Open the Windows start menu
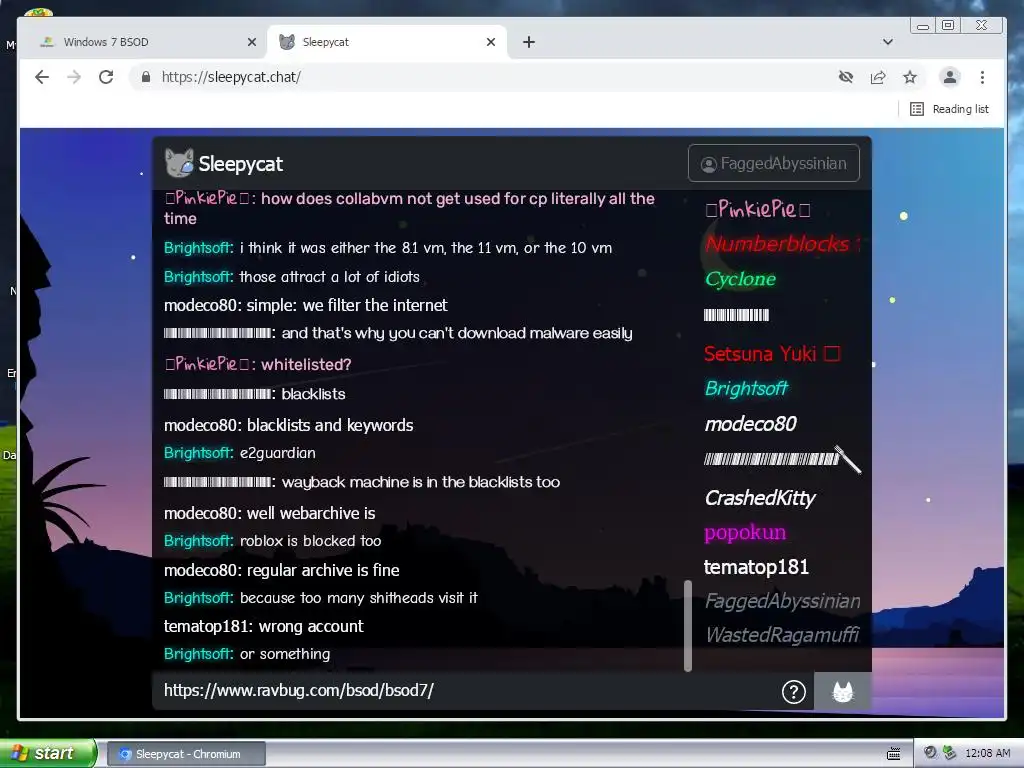This screenshot has width=1024, height=768. pyautogui.click(x=48, y=753)
